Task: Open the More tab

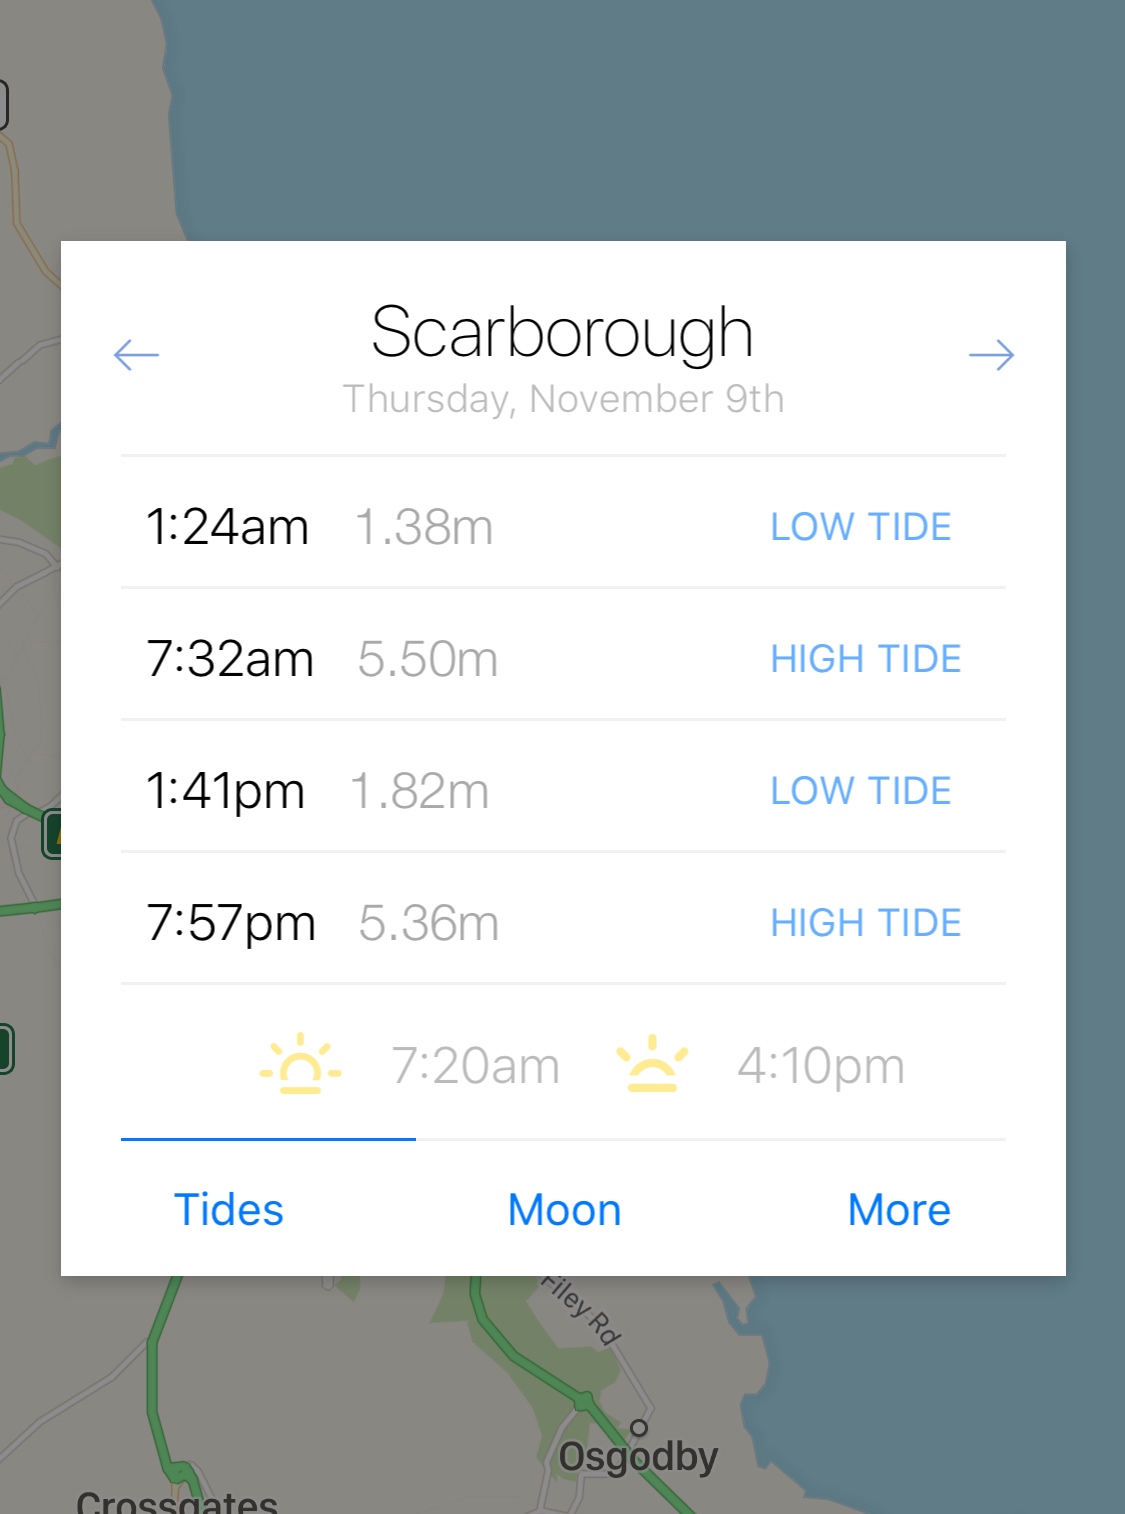Action: (x=898, y=1209)
